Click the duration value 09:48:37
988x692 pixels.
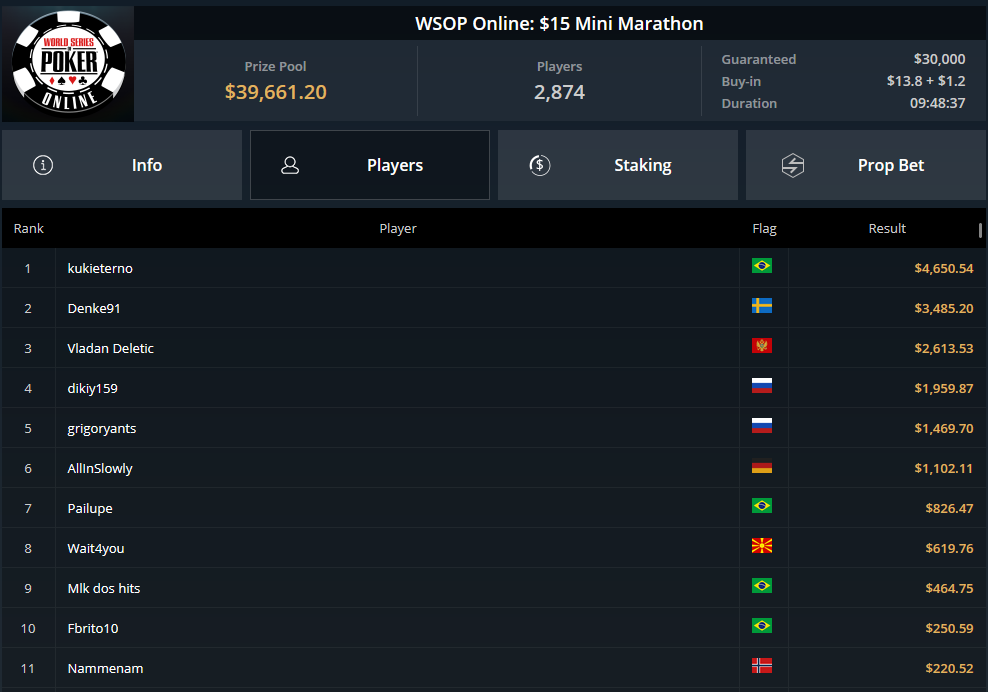(x=937, y=103)
